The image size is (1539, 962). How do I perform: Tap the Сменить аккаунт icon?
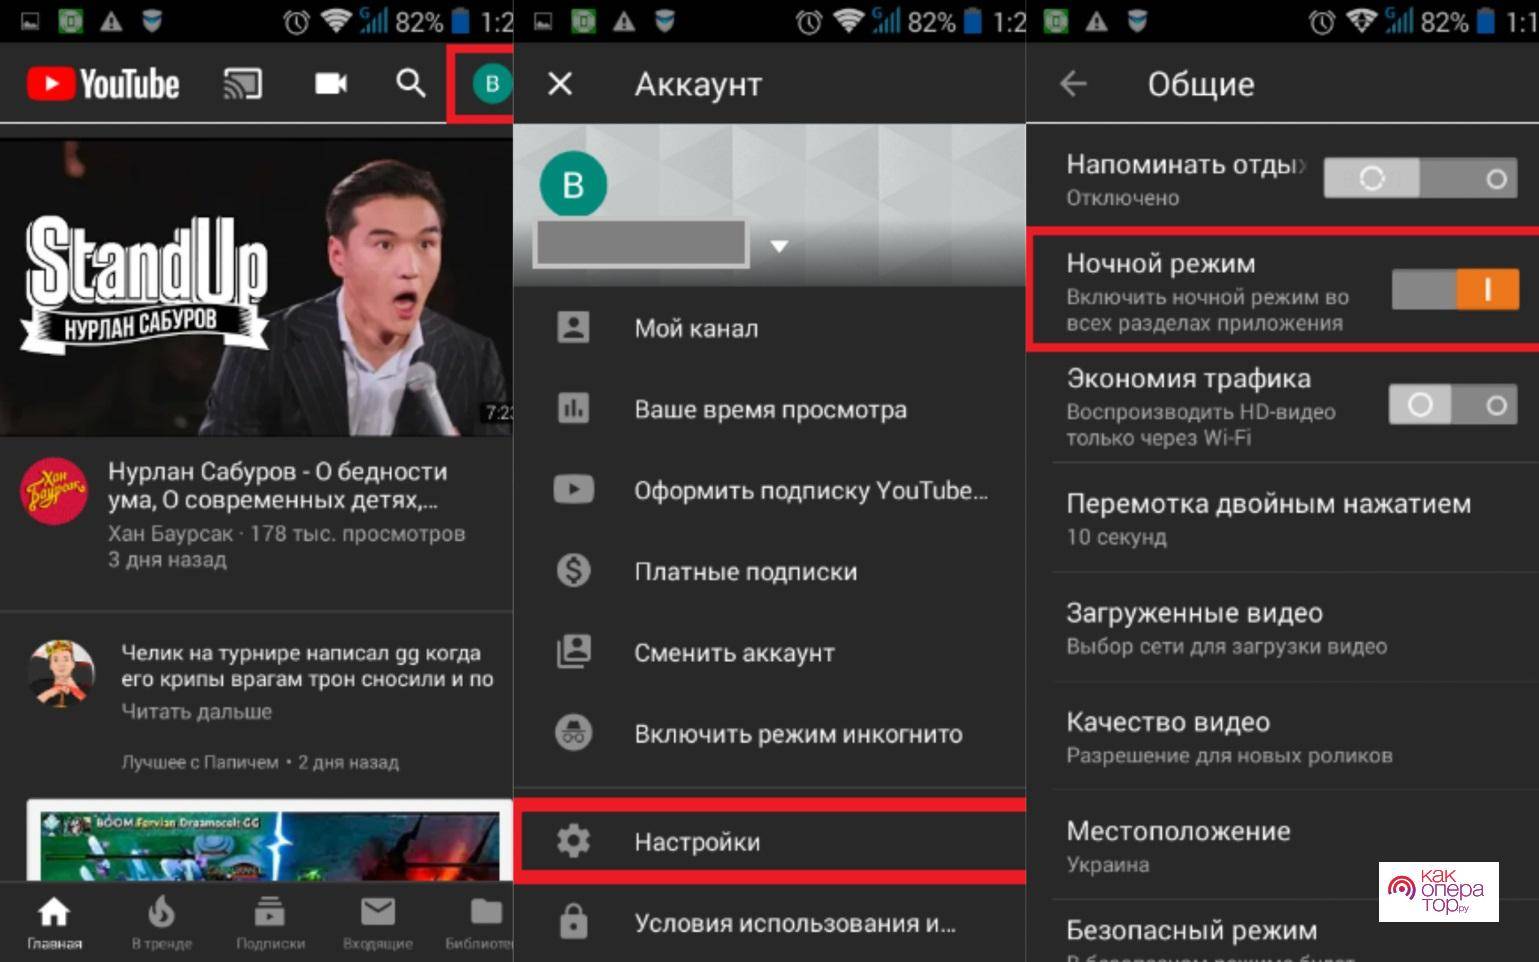(573, 652)
